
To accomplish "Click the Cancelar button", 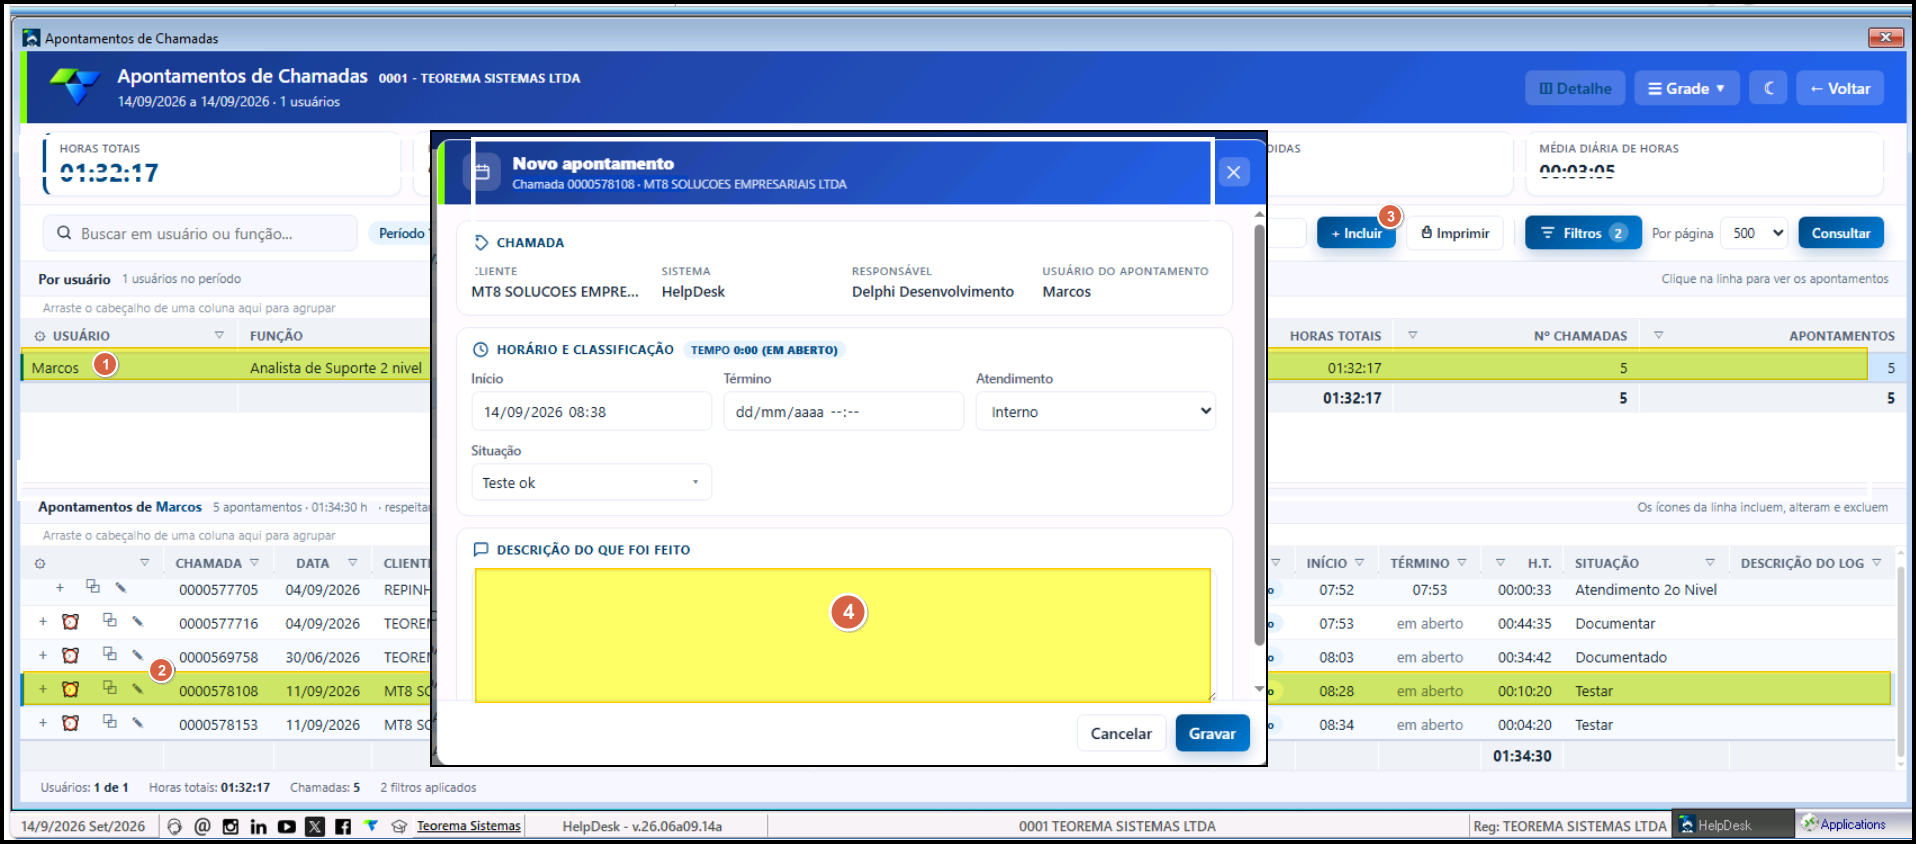I will (x=1121, y=733).
